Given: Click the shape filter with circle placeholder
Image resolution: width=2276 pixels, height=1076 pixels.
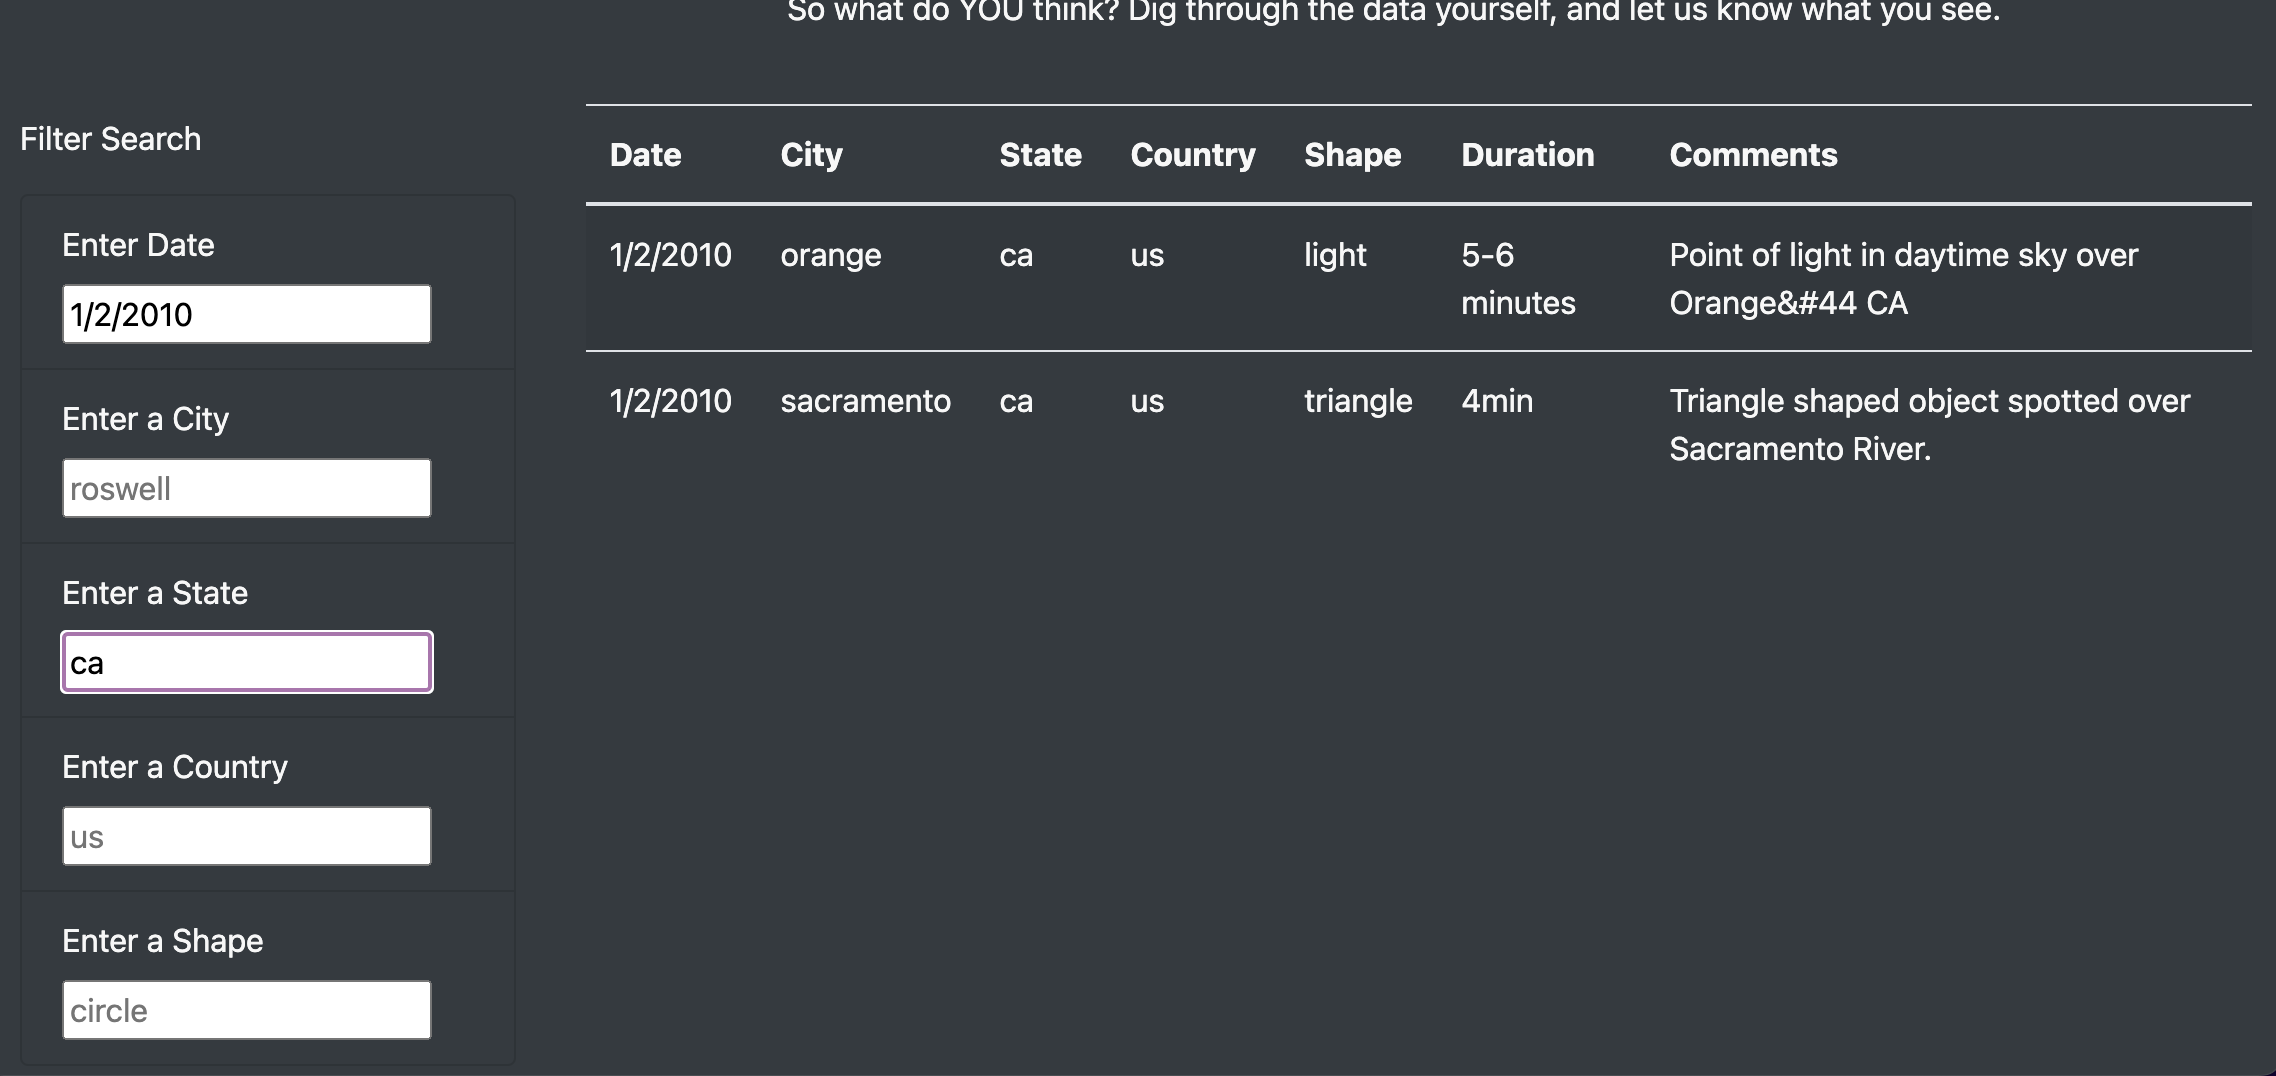Looking at the screenshot, I should tap(246, 1009).
